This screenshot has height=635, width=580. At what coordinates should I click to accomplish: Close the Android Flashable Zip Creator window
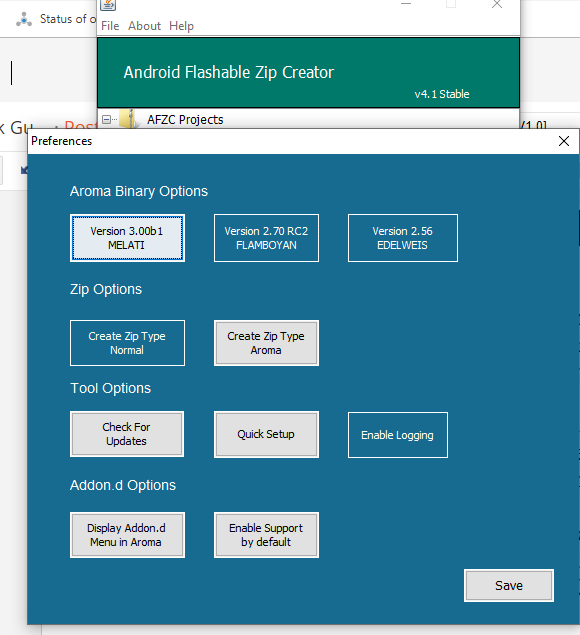pos(497,4)
